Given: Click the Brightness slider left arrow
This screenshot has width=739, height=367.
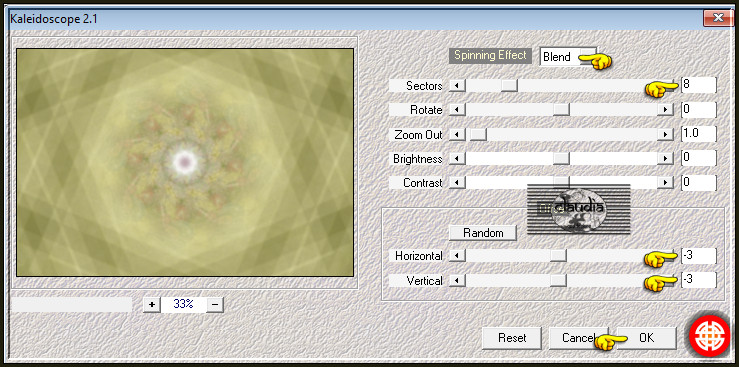Looking at the screenshot, I should tap(457, 158).
